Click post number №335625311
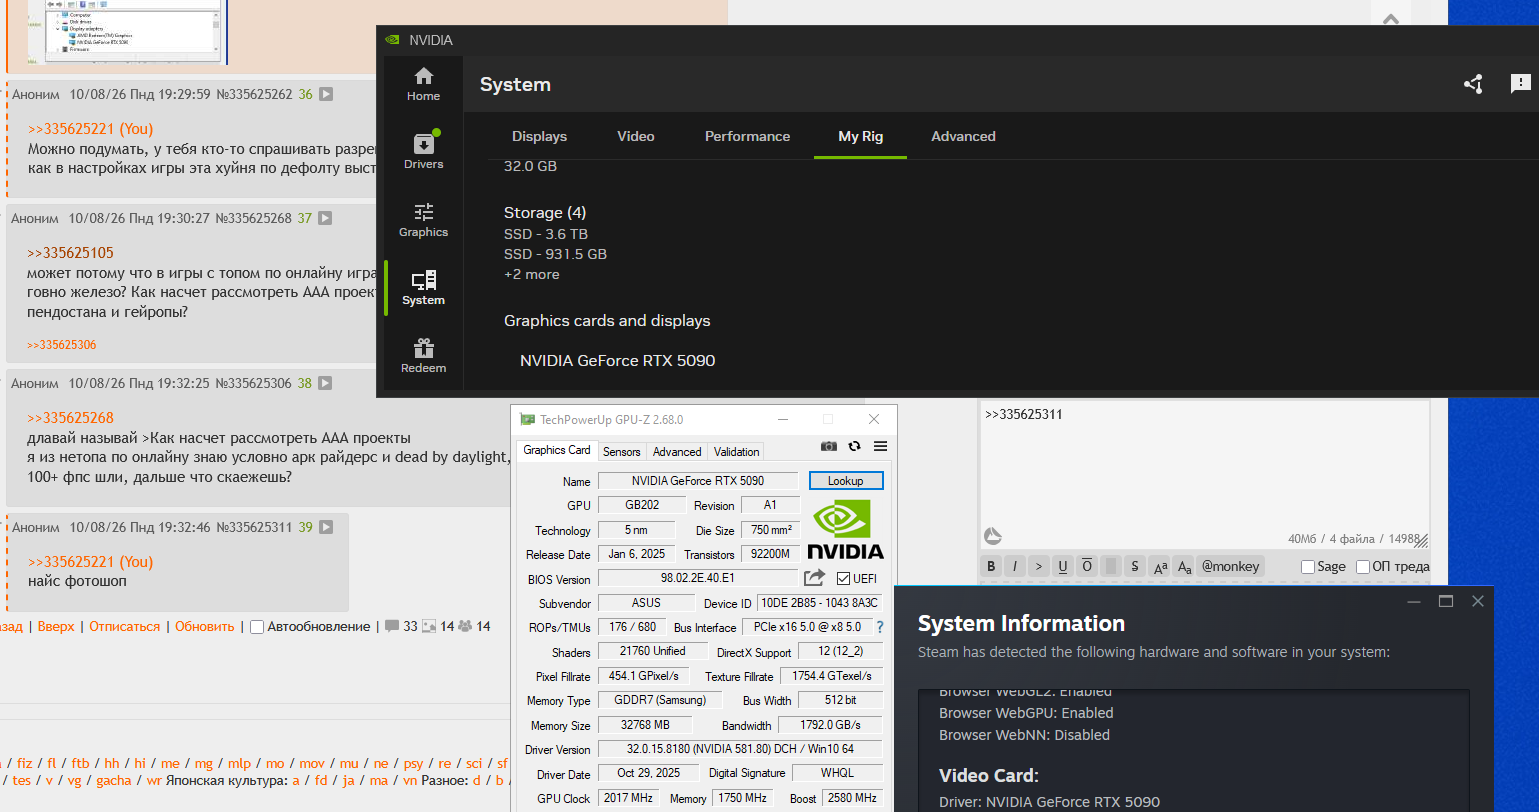 (255, 527)
